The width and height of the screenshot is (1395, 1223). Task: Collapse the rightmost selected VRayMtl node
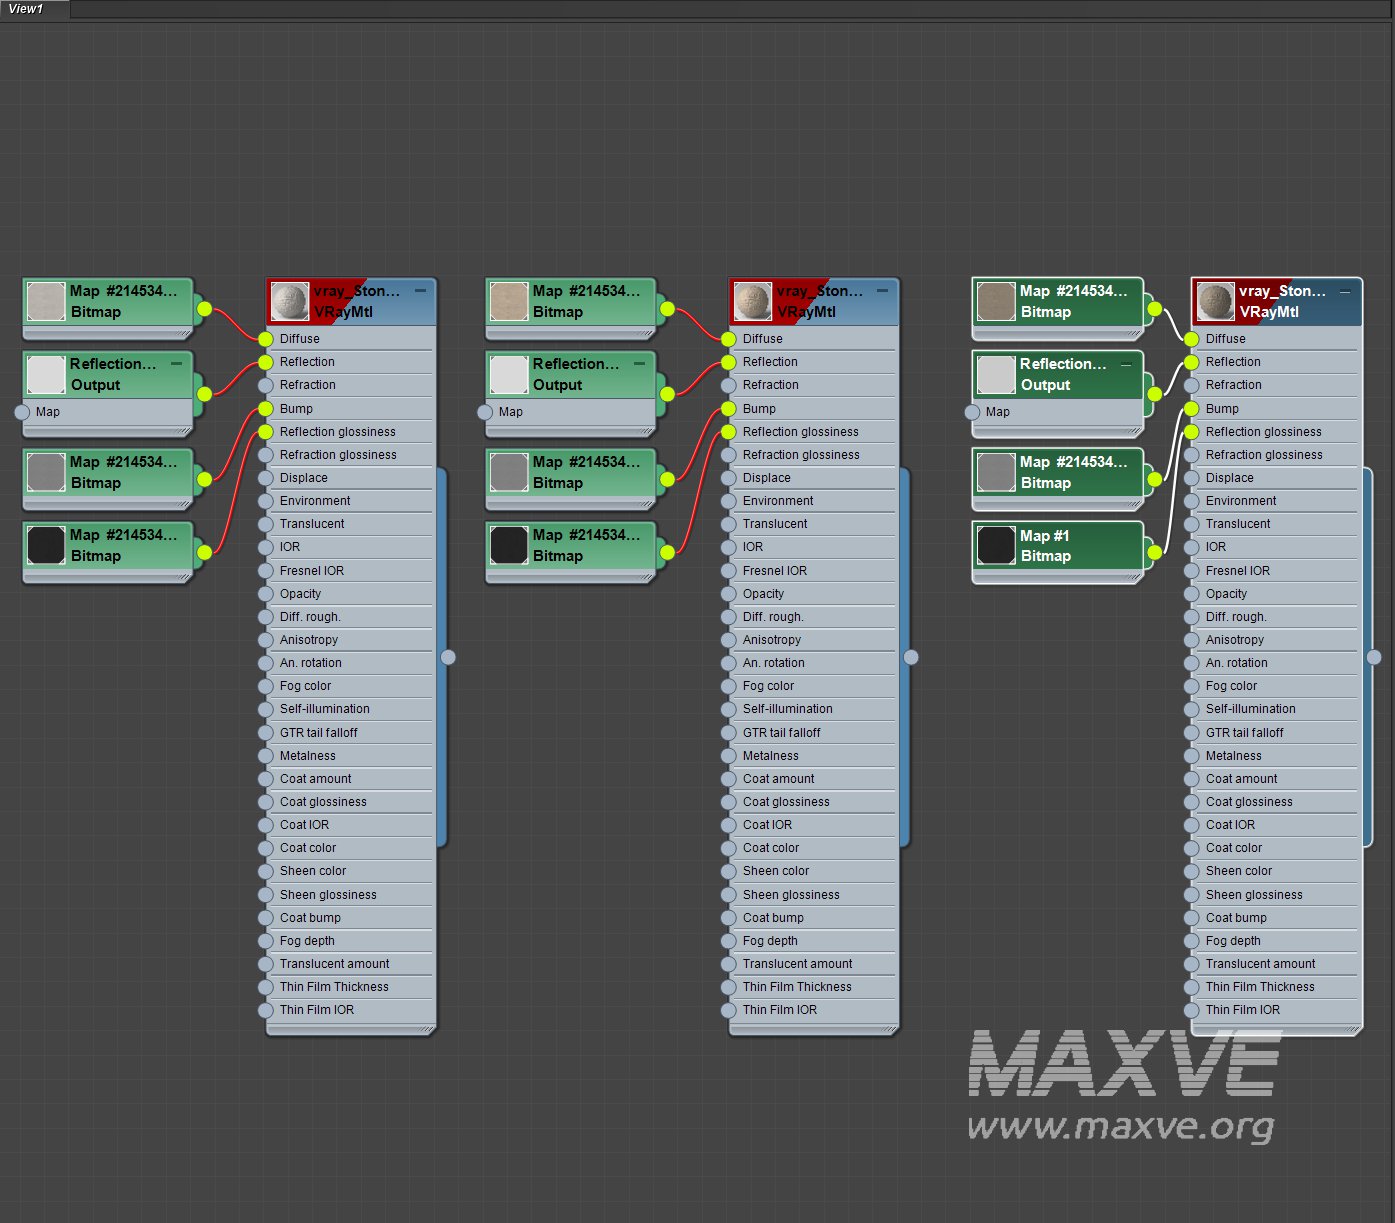click(1345, 291)
